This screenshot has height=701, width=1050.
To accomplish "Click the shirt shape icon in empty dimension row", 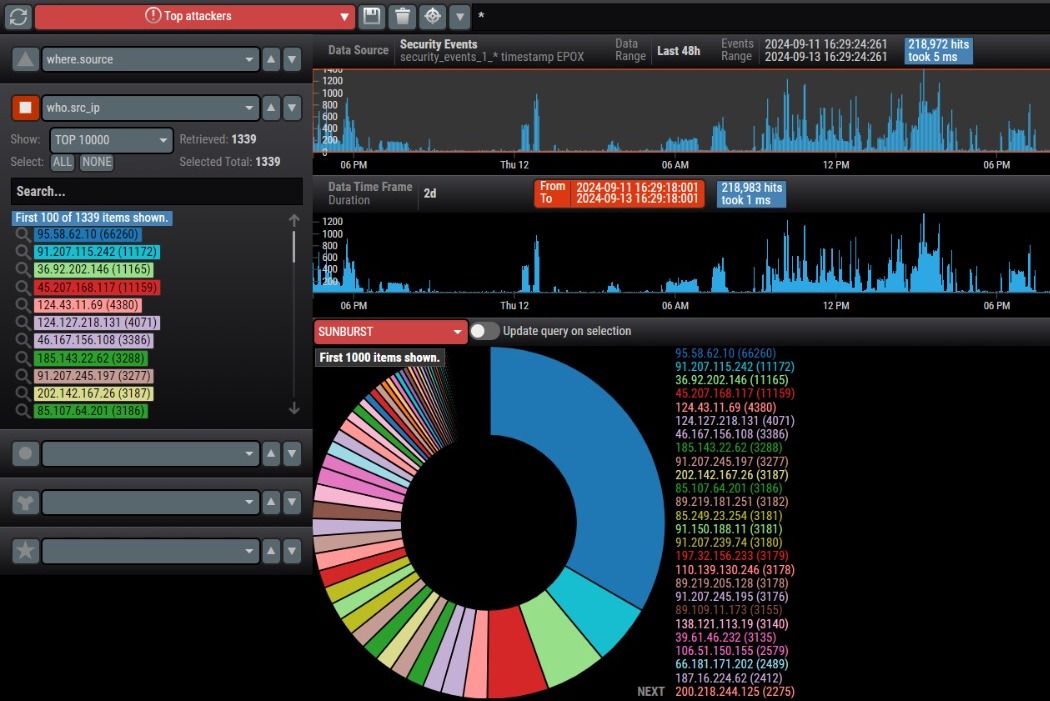I will coord(25,502).
